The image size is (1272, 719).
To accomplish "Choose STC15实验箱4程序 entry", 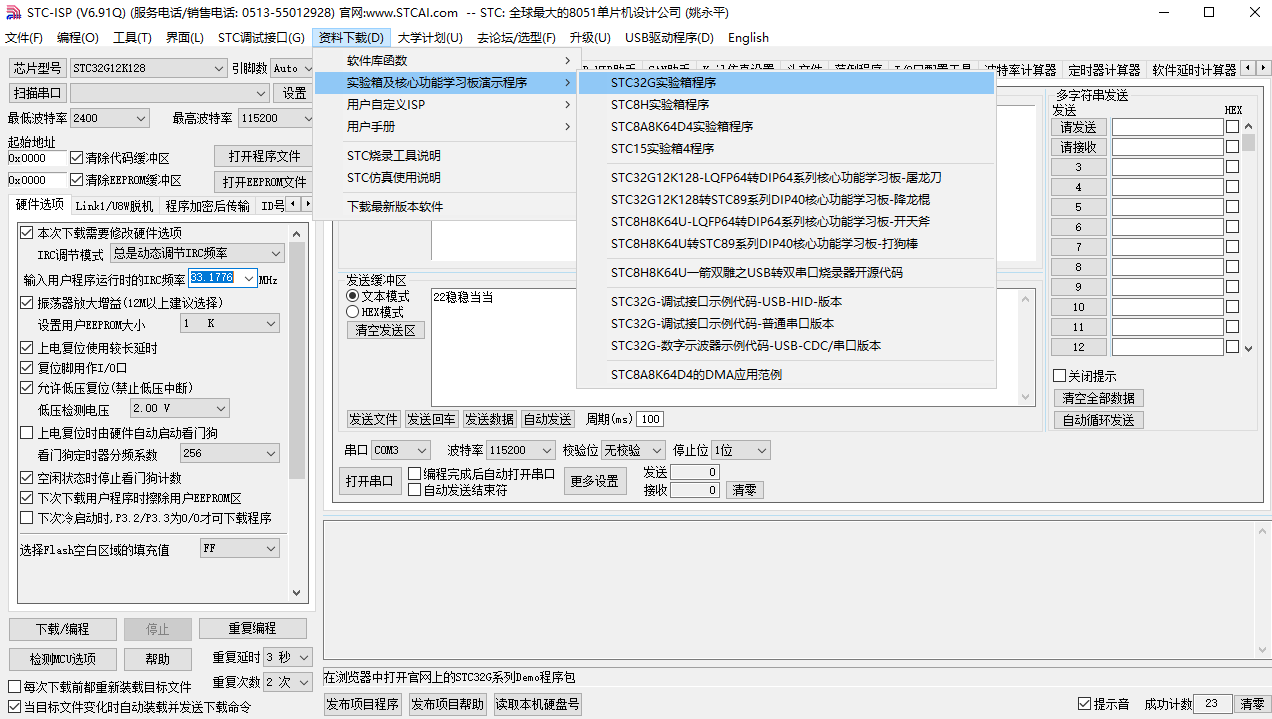I will [787, 148].
